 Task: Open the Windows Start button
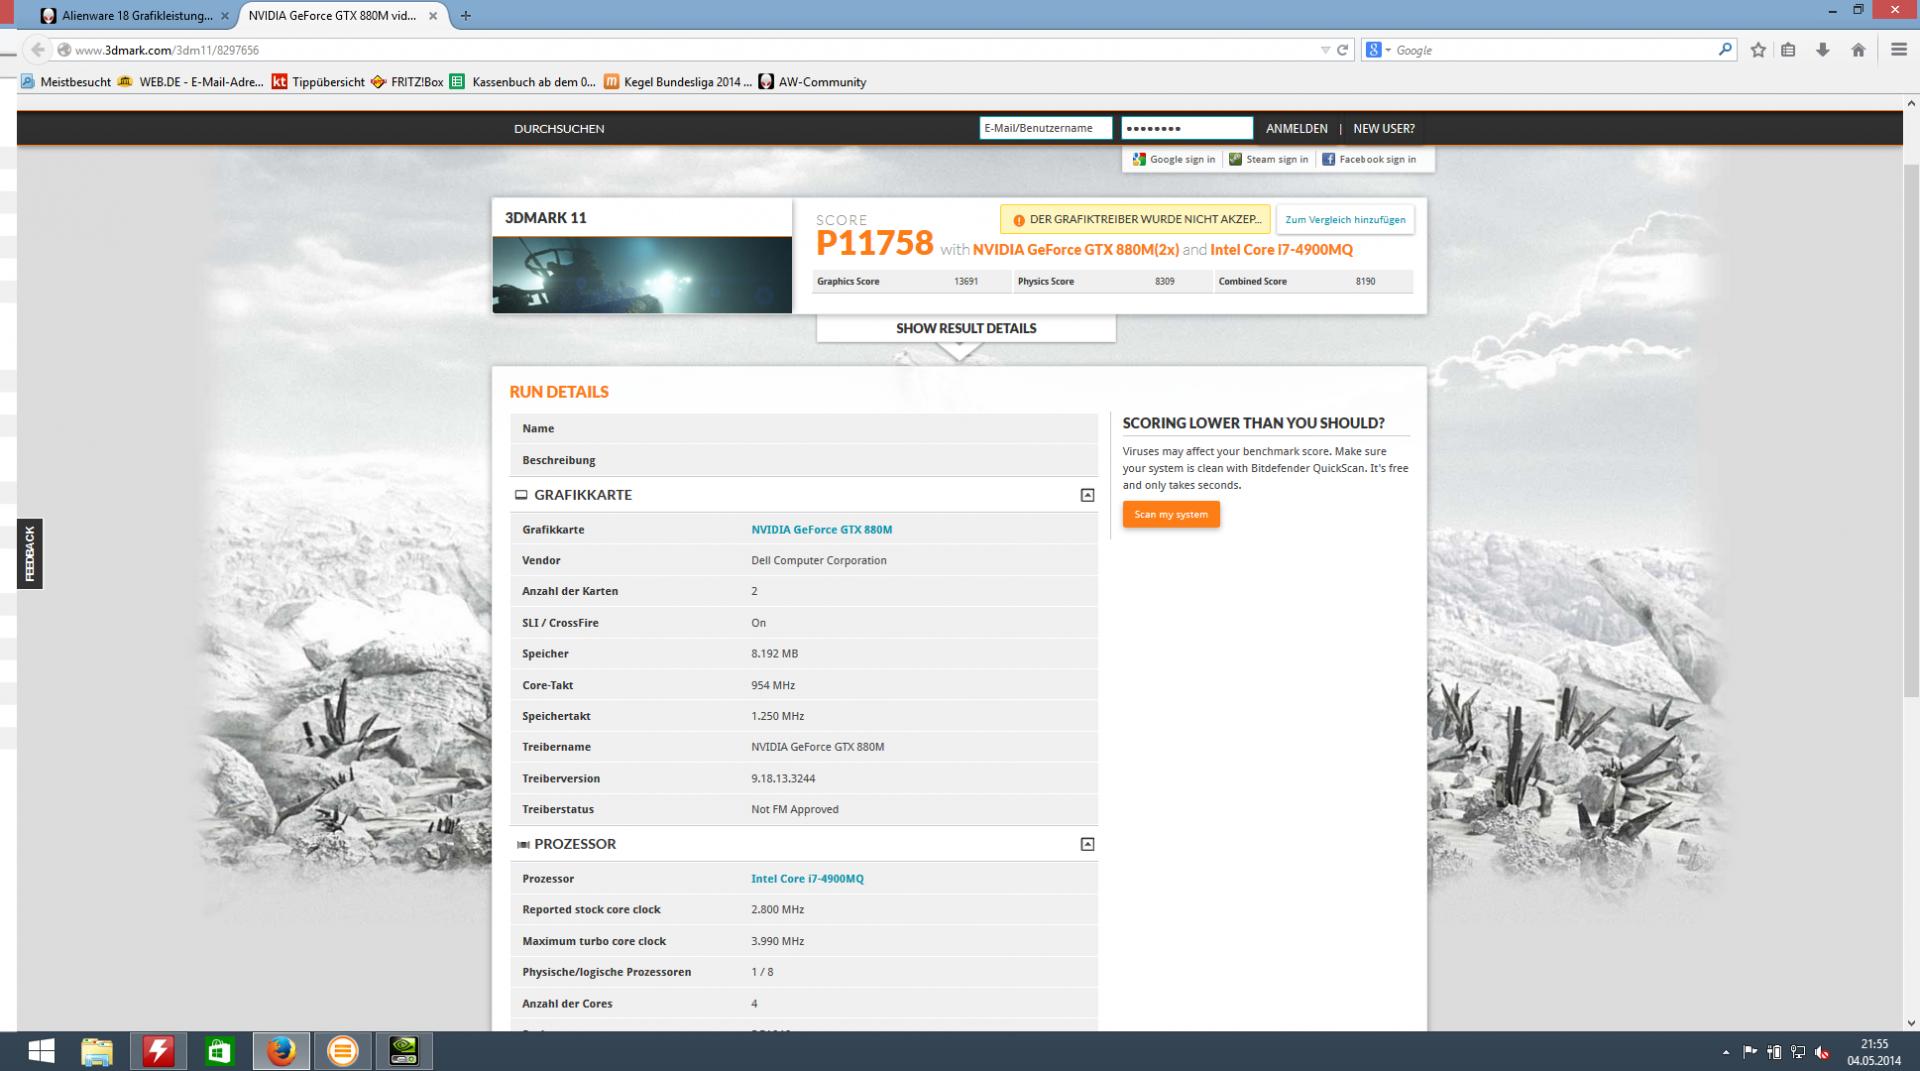(x=41, y=1051)
